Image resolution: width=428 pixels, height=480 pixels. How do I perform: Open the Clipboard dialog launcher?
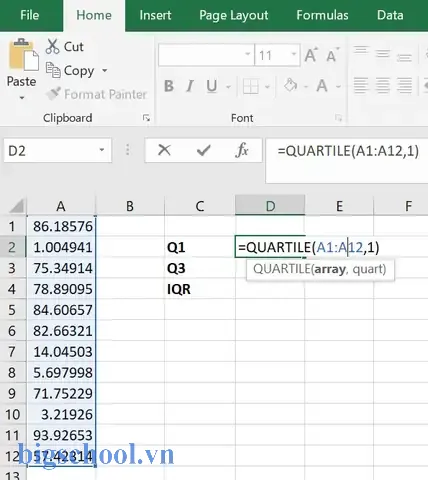146,118
